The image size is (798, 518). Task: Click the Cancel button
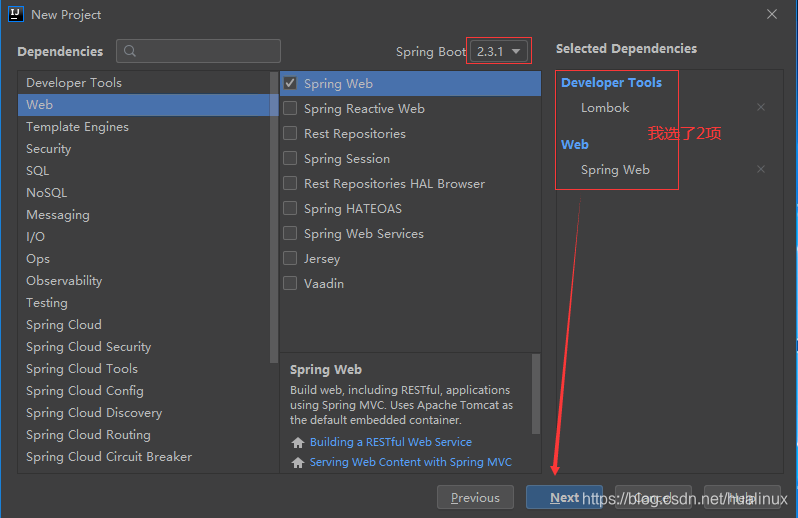653,497
